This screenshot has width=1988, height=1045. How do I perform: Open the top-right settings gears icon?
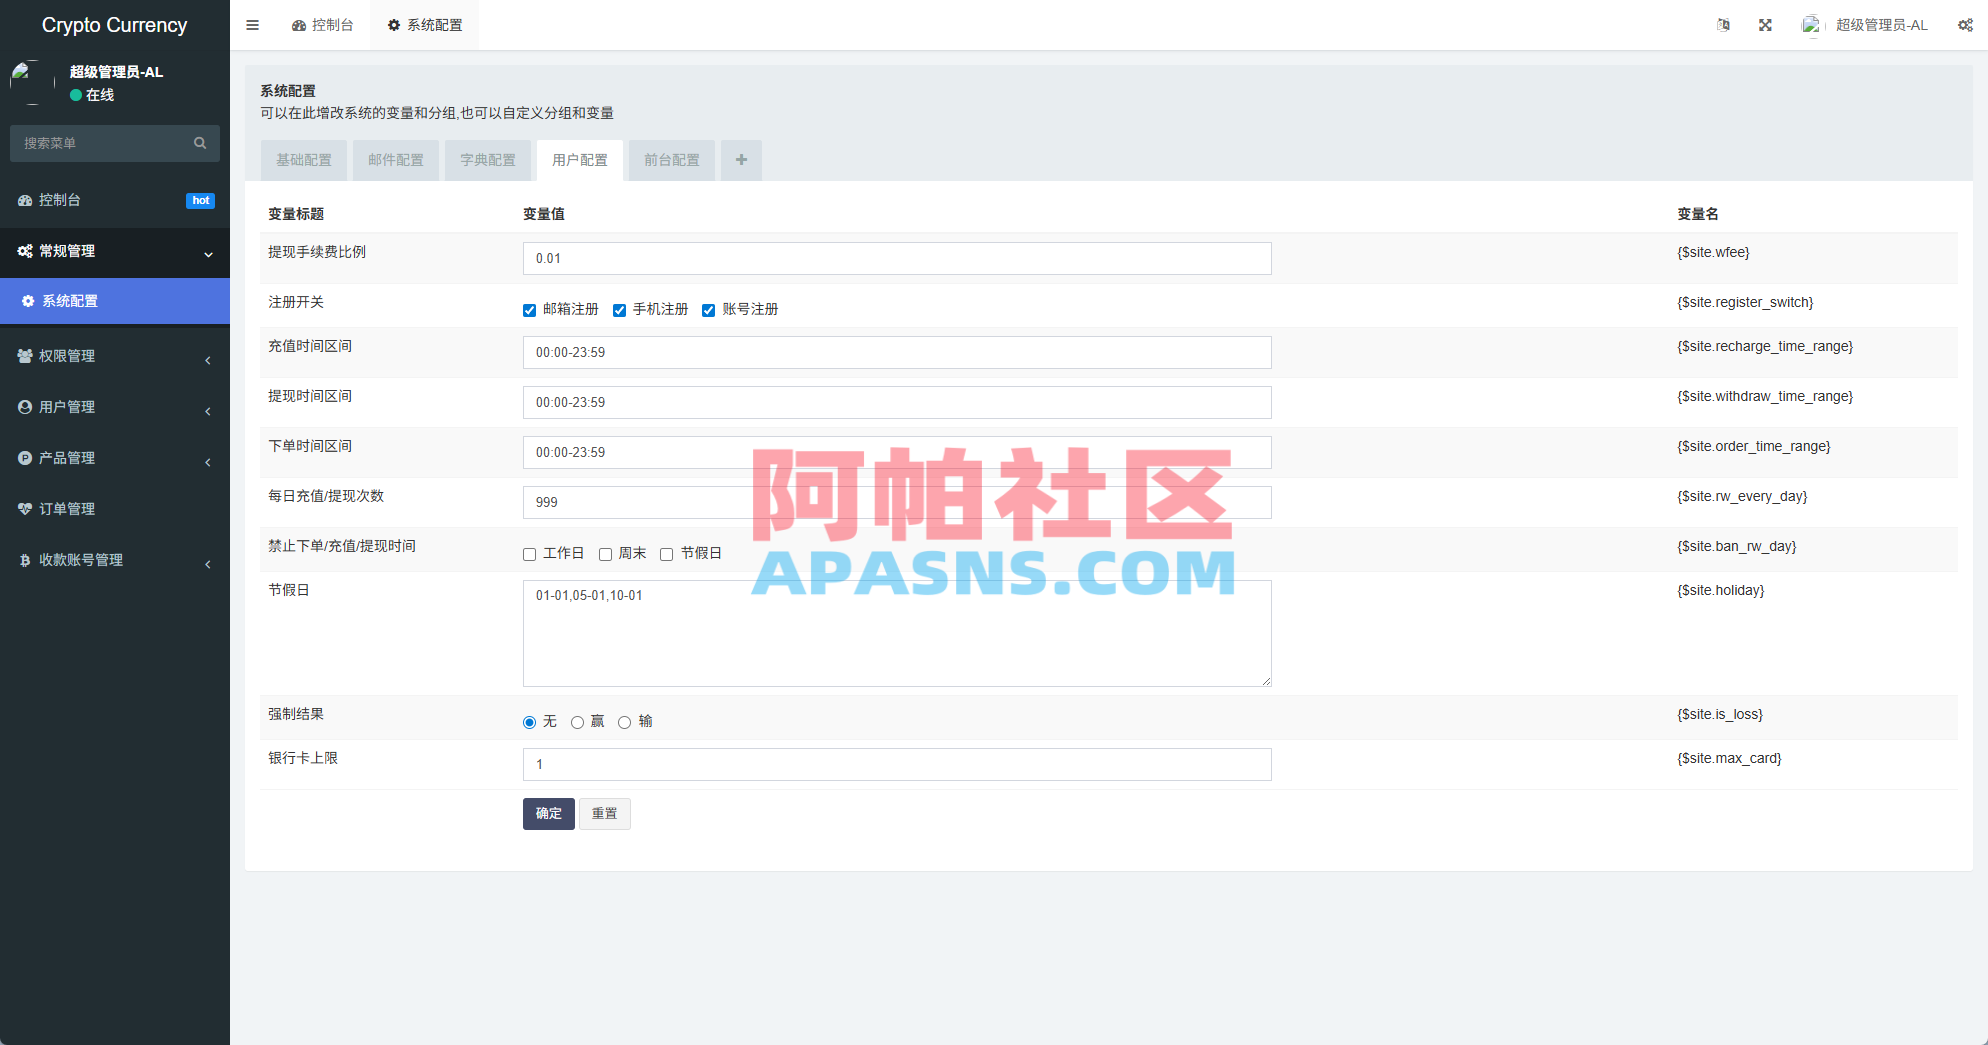1965,25
